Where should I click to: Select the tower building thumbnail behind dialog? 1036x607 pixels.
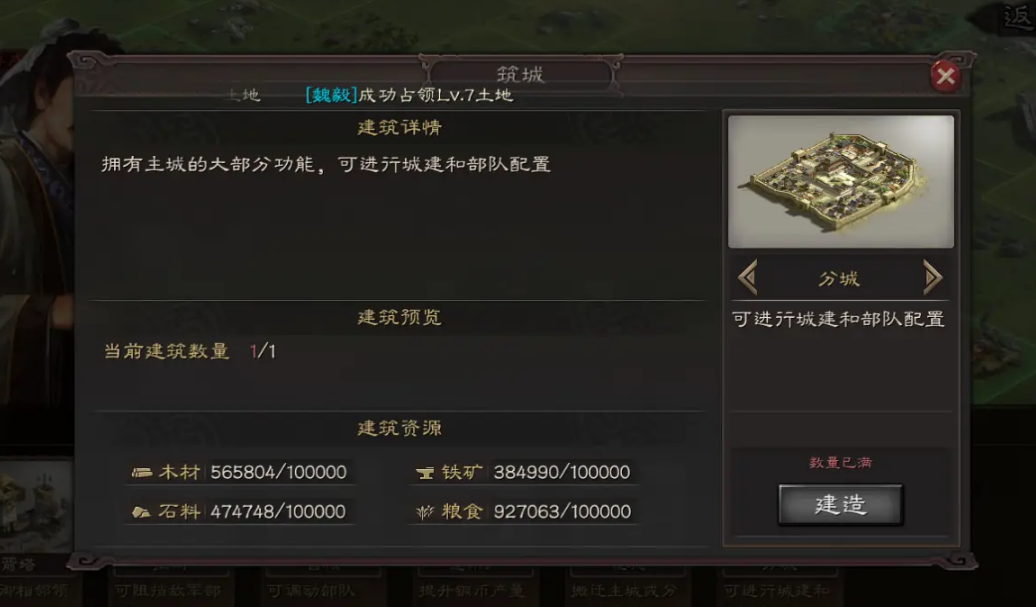click(36, 505)
